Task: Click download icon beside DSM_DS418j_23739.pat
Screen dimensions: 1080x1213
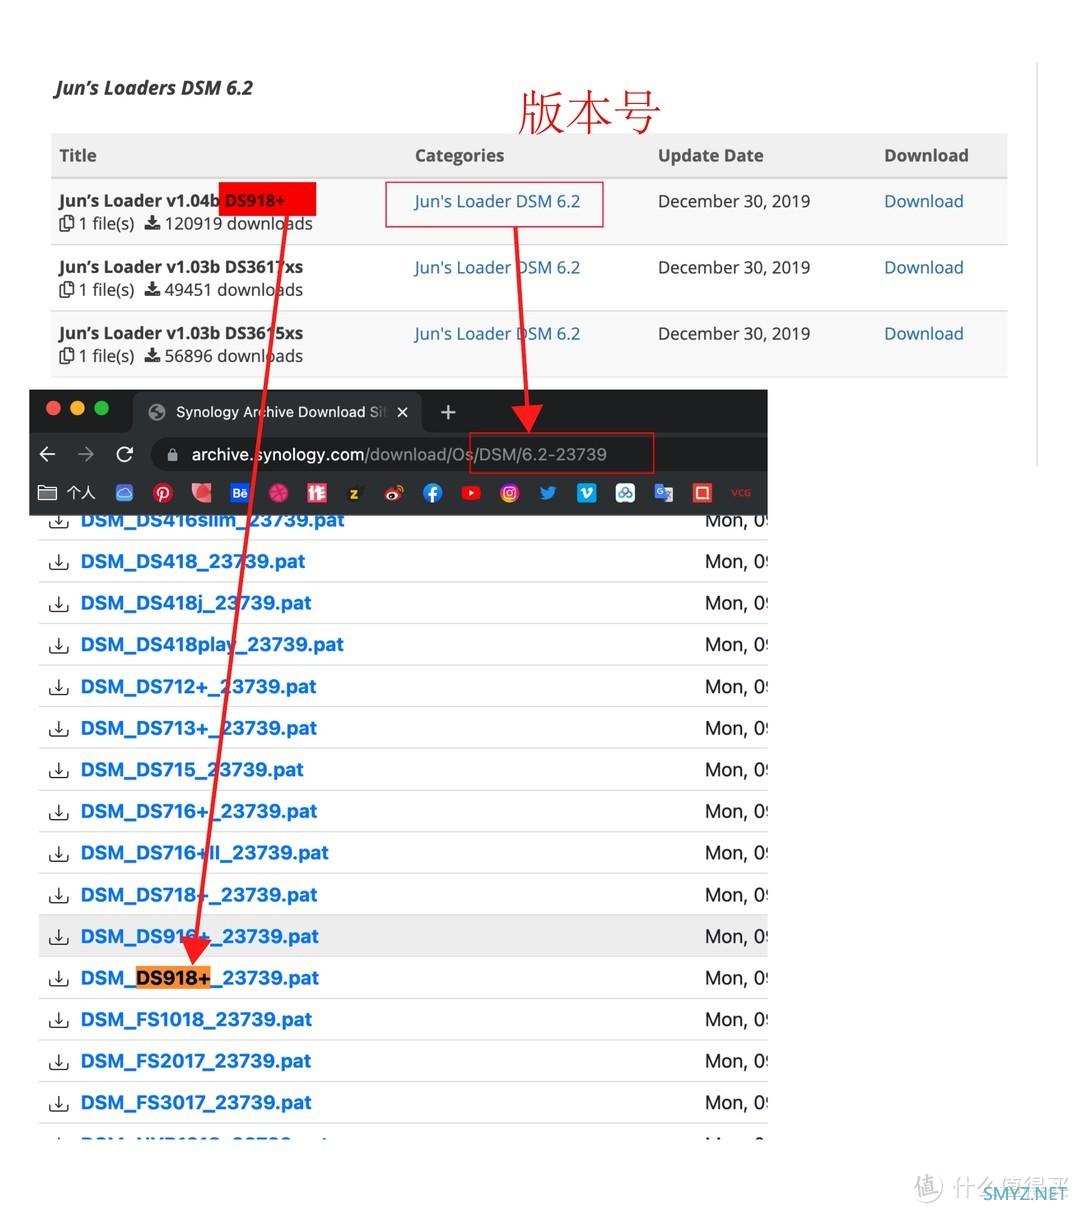Action: (59, 604)
